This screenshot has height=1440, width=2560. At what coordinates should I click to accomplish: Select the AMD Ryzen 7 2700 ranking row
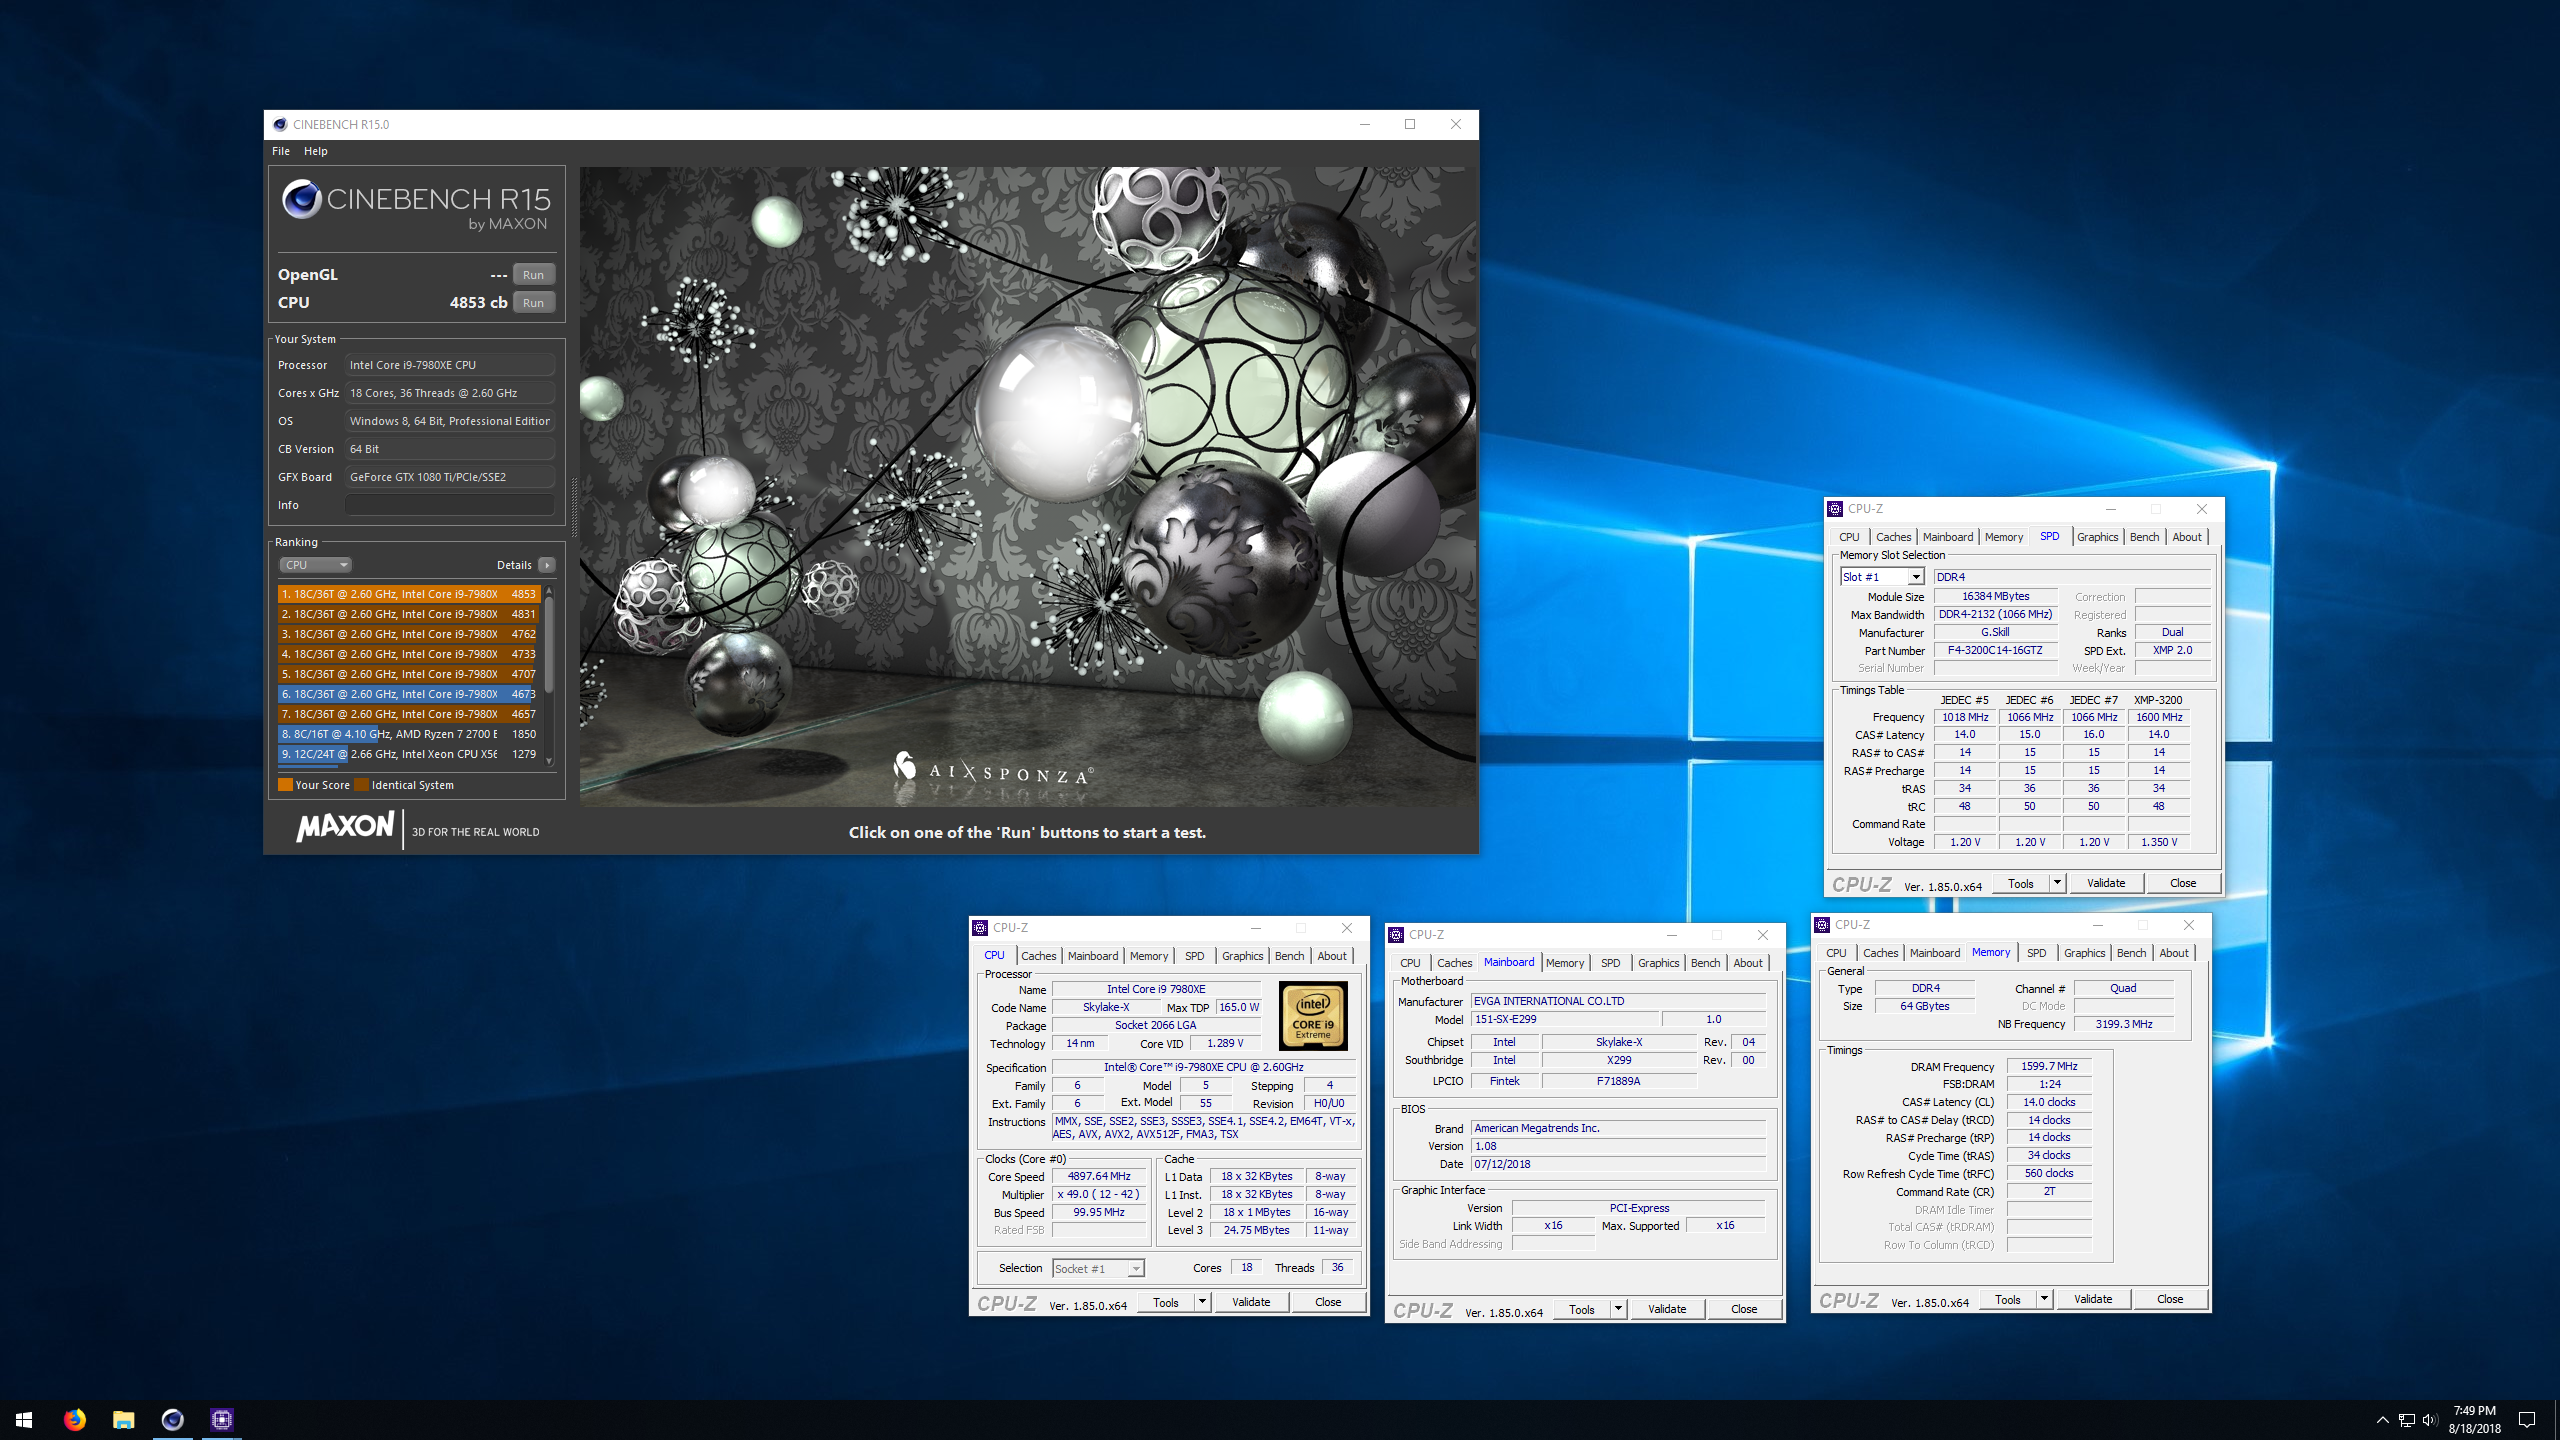point(409,734)
